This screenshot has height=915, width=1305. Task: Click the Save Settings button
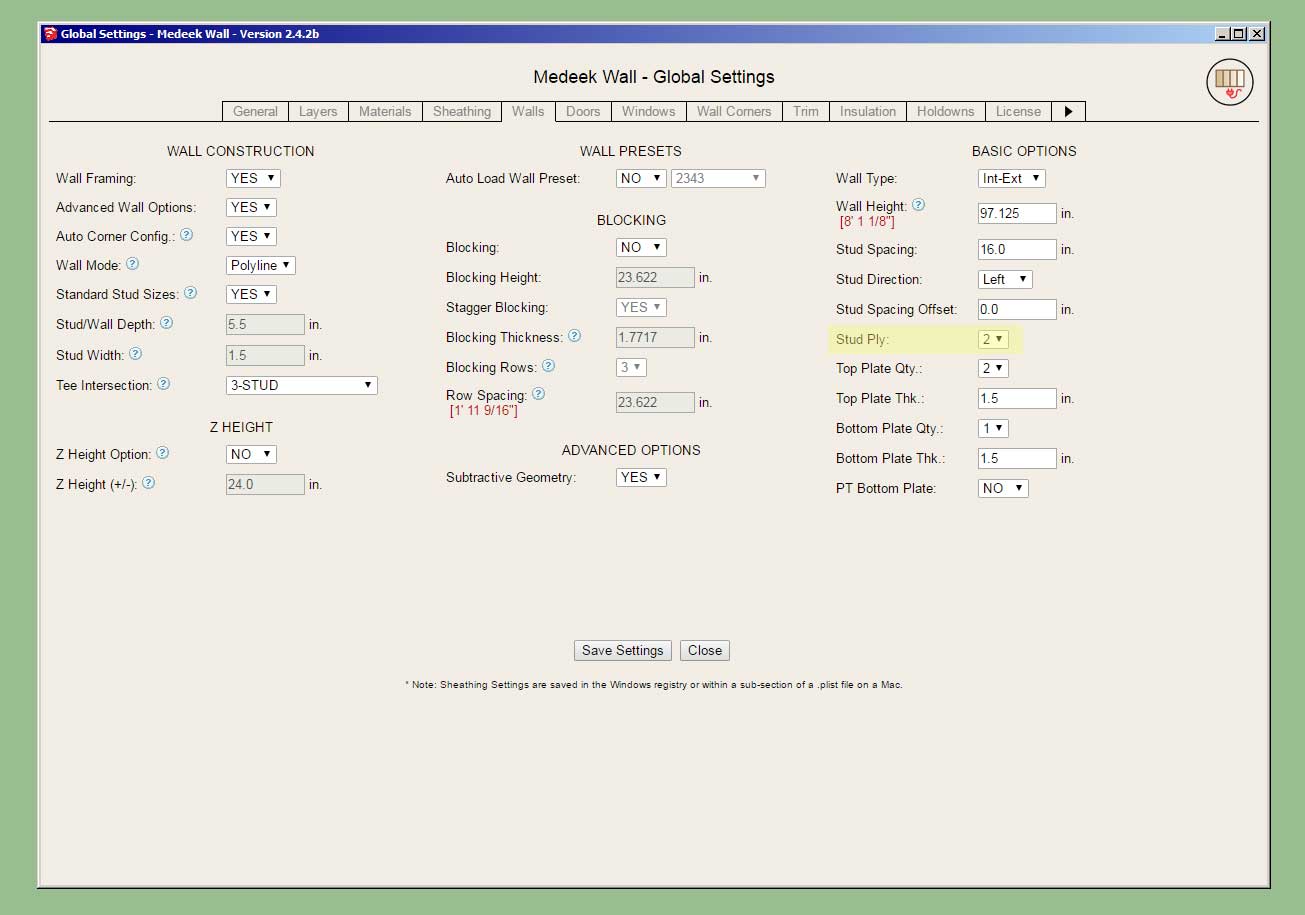[x=623, y=650]
